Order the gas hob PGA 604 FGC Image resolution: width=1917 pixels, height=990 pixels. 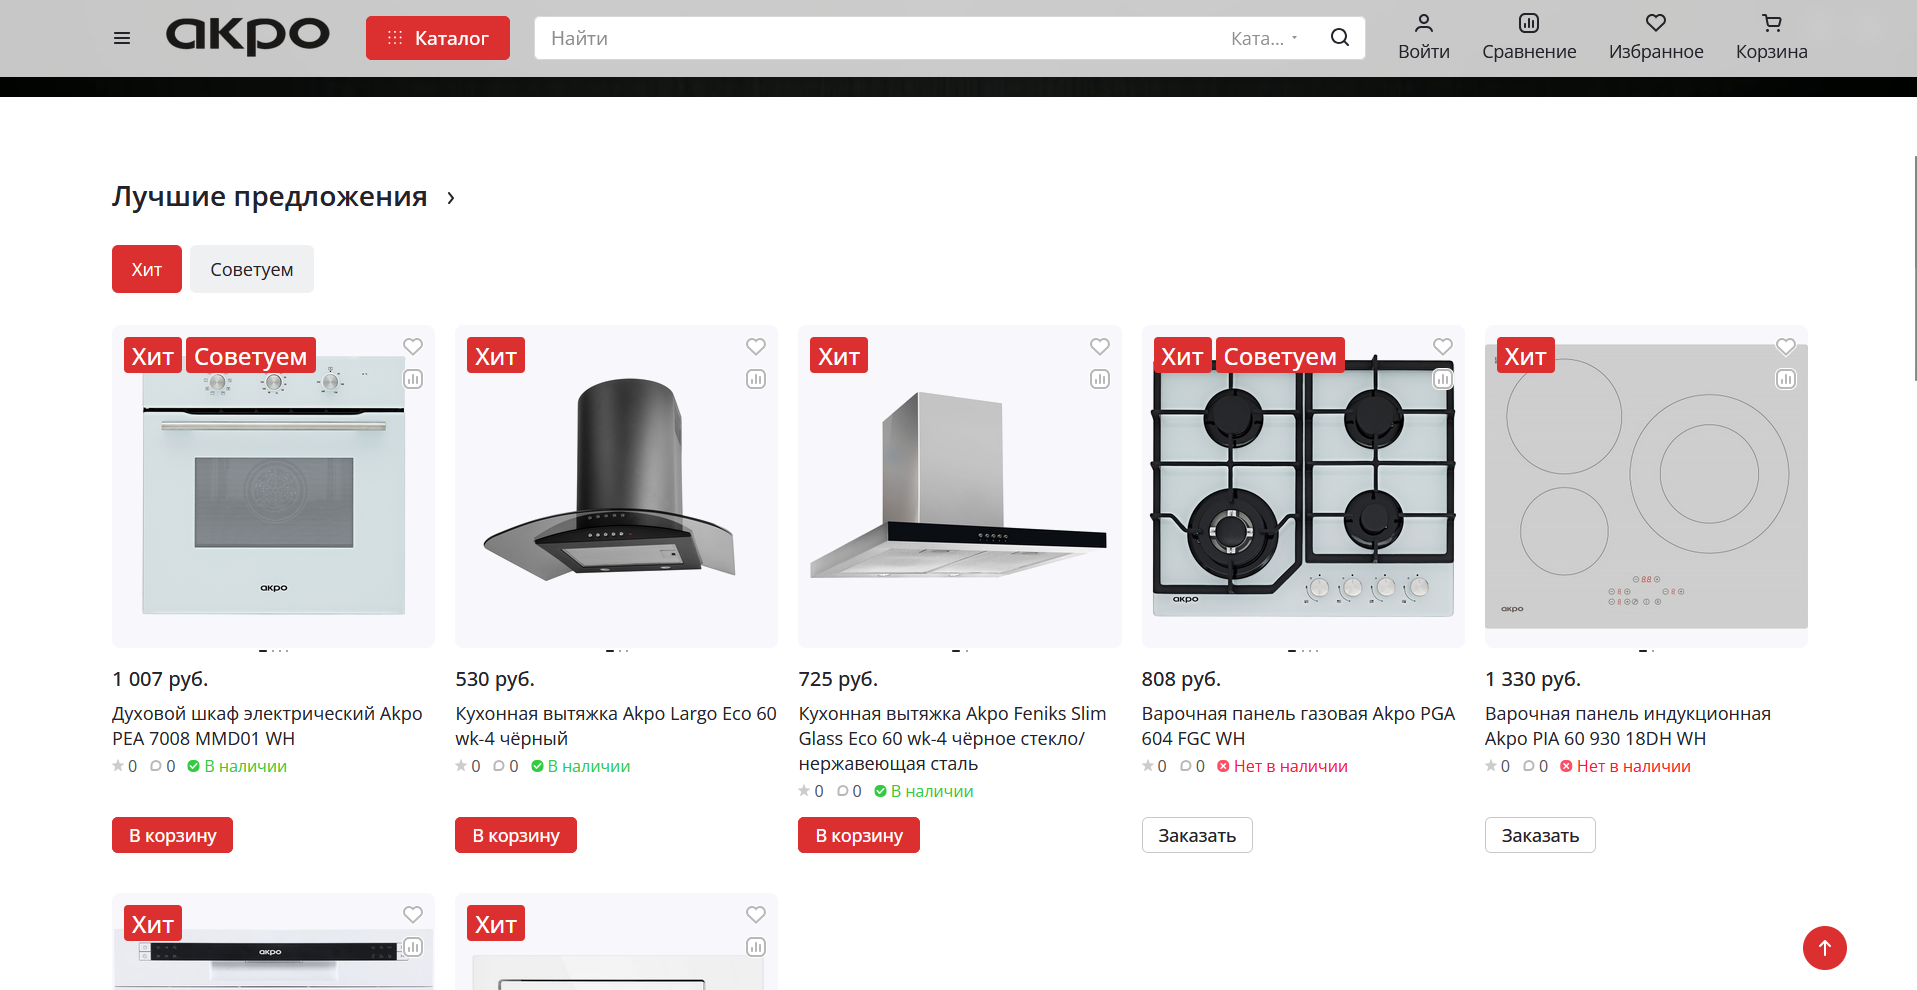[1197, 835]
